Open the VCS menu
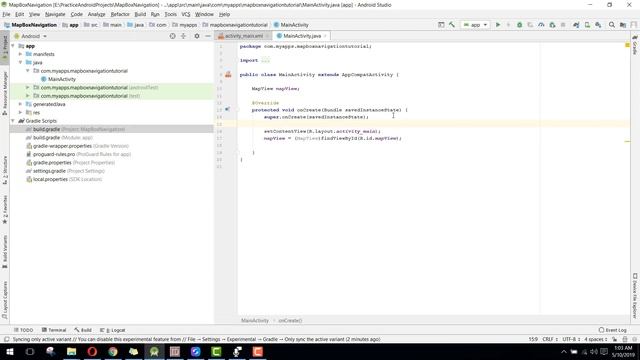Image resolution: width=640 pixels, height=360 pixels. pos(186,14)
